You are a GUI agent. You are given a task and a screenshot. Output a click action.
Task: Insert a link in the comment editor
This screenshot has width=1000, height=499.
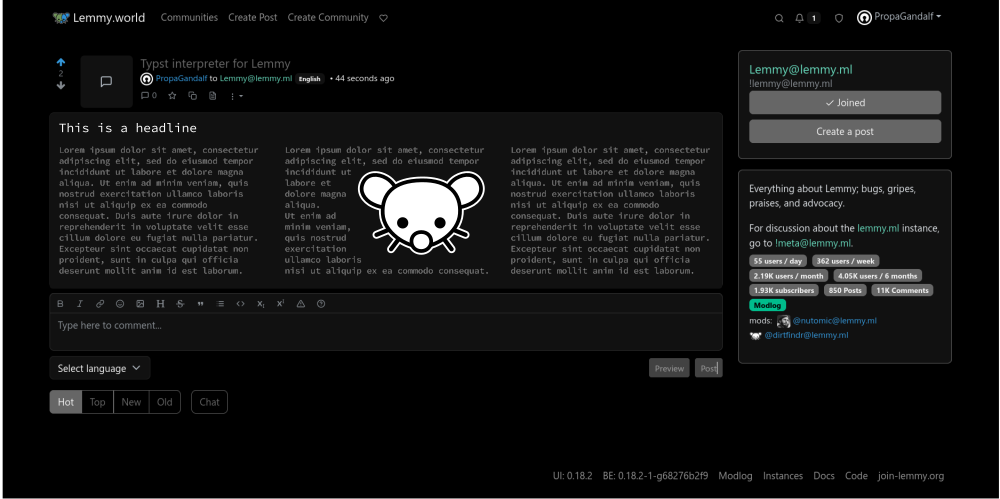pos(100,304)
